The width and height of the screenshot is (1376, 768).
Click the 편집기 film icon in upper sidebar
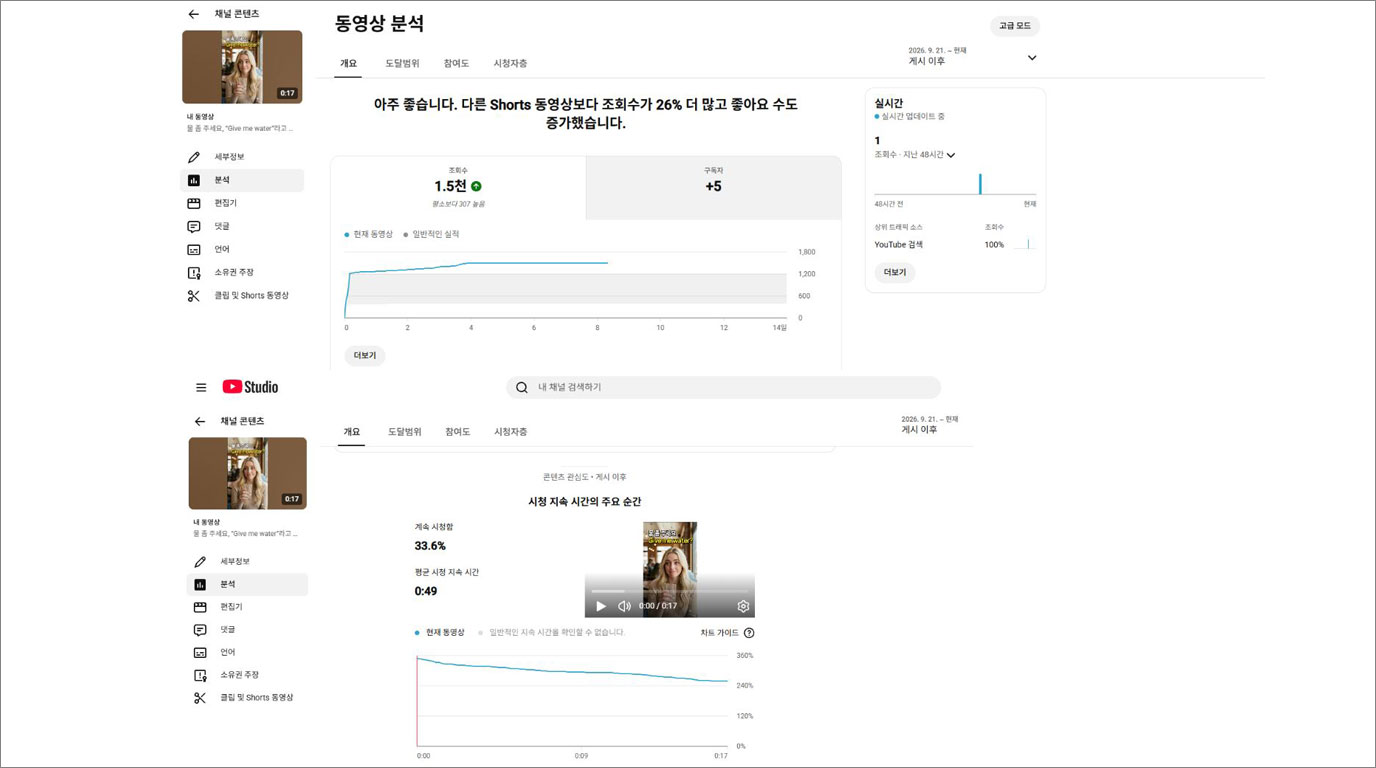coord(194,203)
